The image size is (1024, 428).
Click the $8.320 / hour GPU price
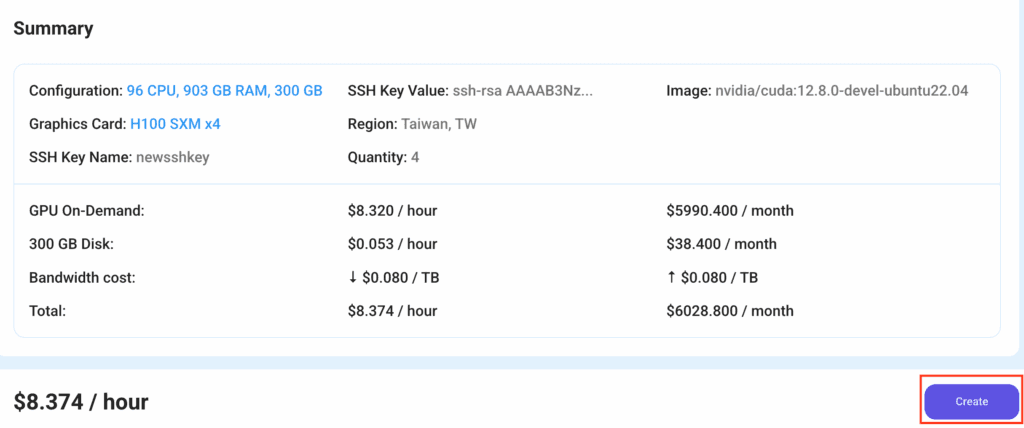pyautogui.click(x=392, y=211)
